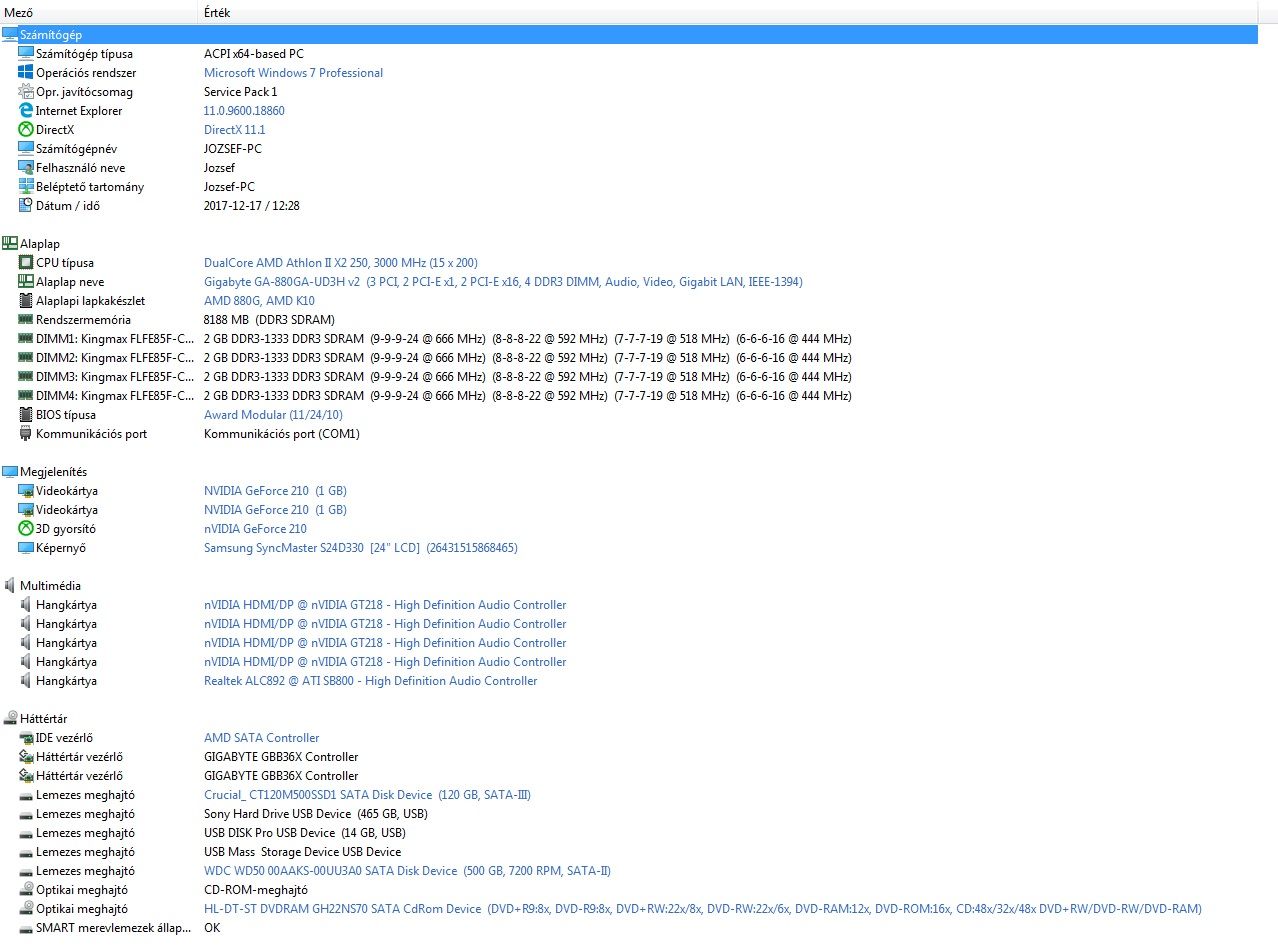
Task: Select the highlighted Számítógép category row
Action: tap(629, 35)
